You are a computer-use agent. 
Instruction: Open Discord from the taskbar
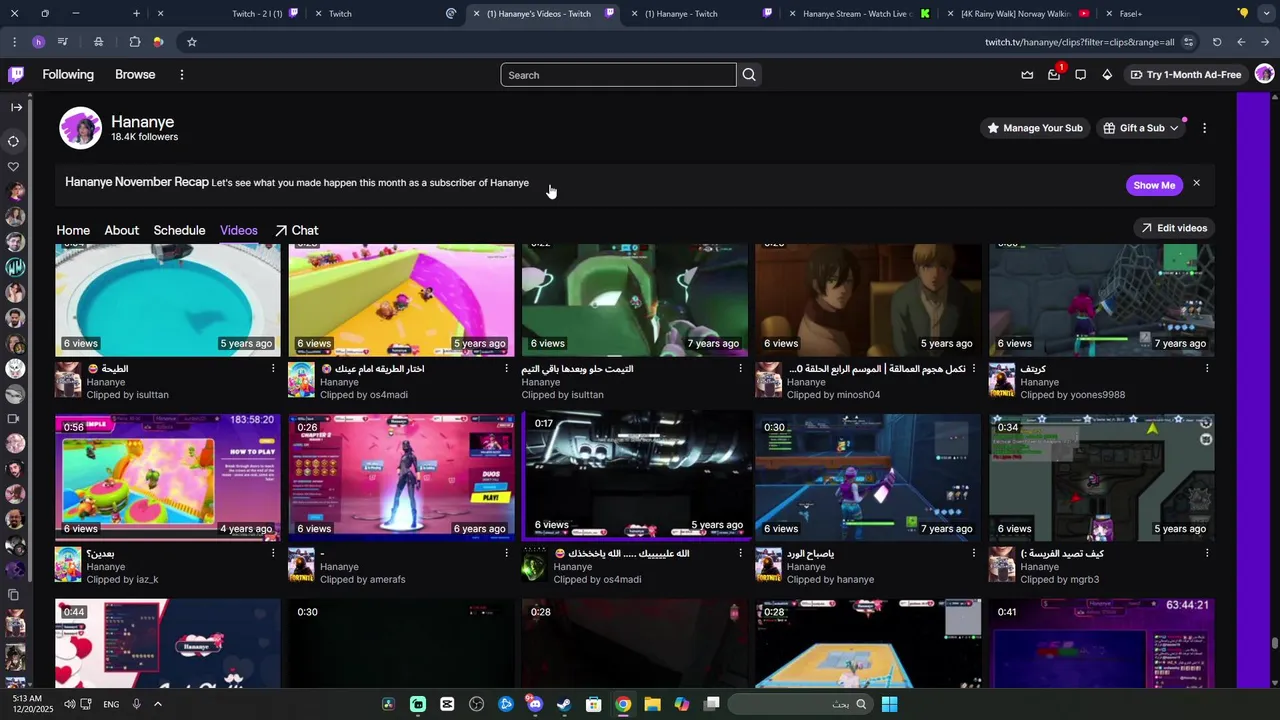[x=535, y=704]
